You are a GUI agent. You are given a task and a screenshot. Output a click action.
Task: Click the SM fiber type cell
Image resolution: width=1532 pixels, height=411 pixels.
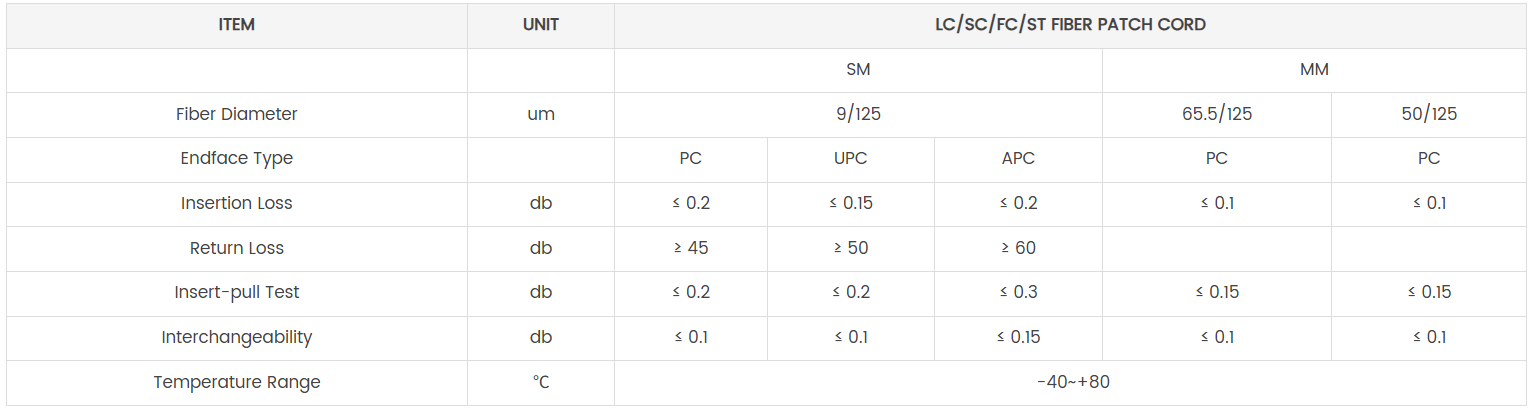point(858,70)
